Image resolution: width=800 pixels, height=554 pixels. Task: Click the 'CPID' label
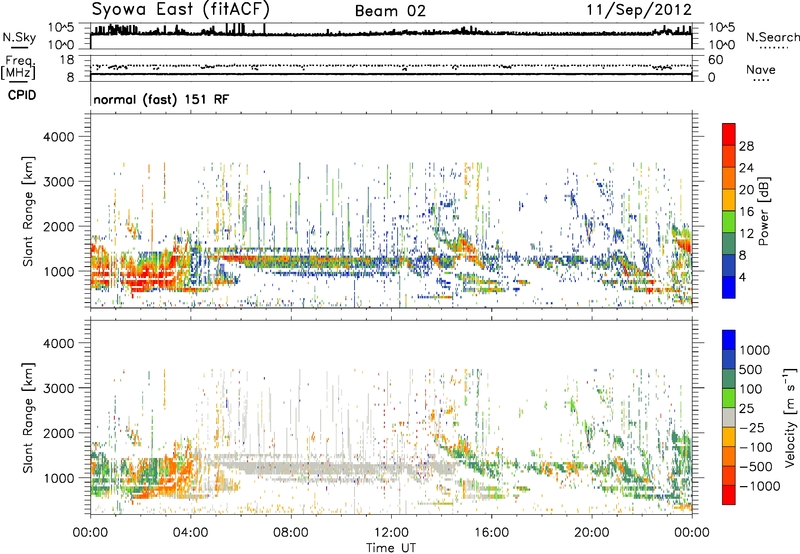point(22,95)
